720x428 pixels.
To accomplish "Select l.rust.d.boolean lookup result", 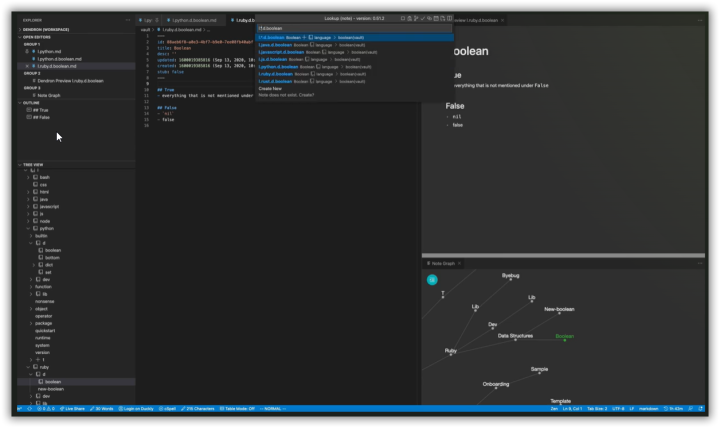I will [x=354, y=81].
